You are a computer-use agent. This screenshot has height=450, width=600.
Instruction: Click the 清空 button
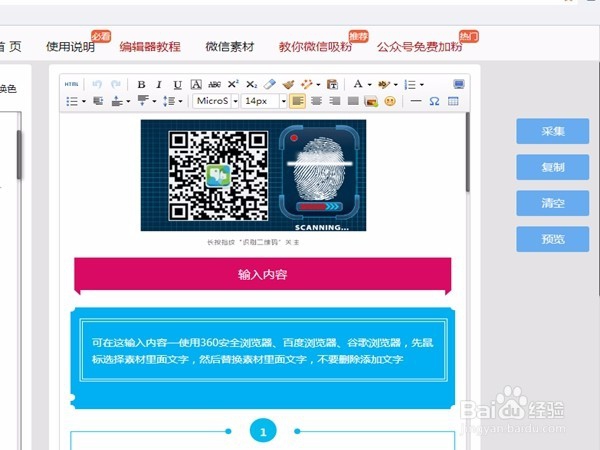pyautogui.click(x=553, y=203)
